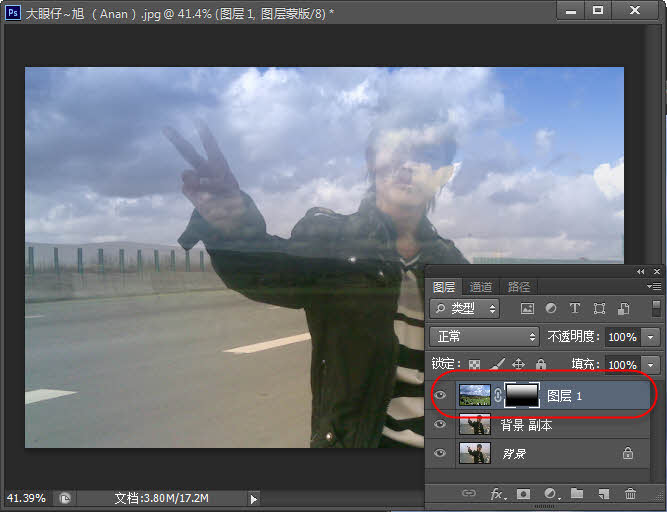The image size is (667, 512).
Task: Click the lock position move icon
Action: [x=519, y=365]
